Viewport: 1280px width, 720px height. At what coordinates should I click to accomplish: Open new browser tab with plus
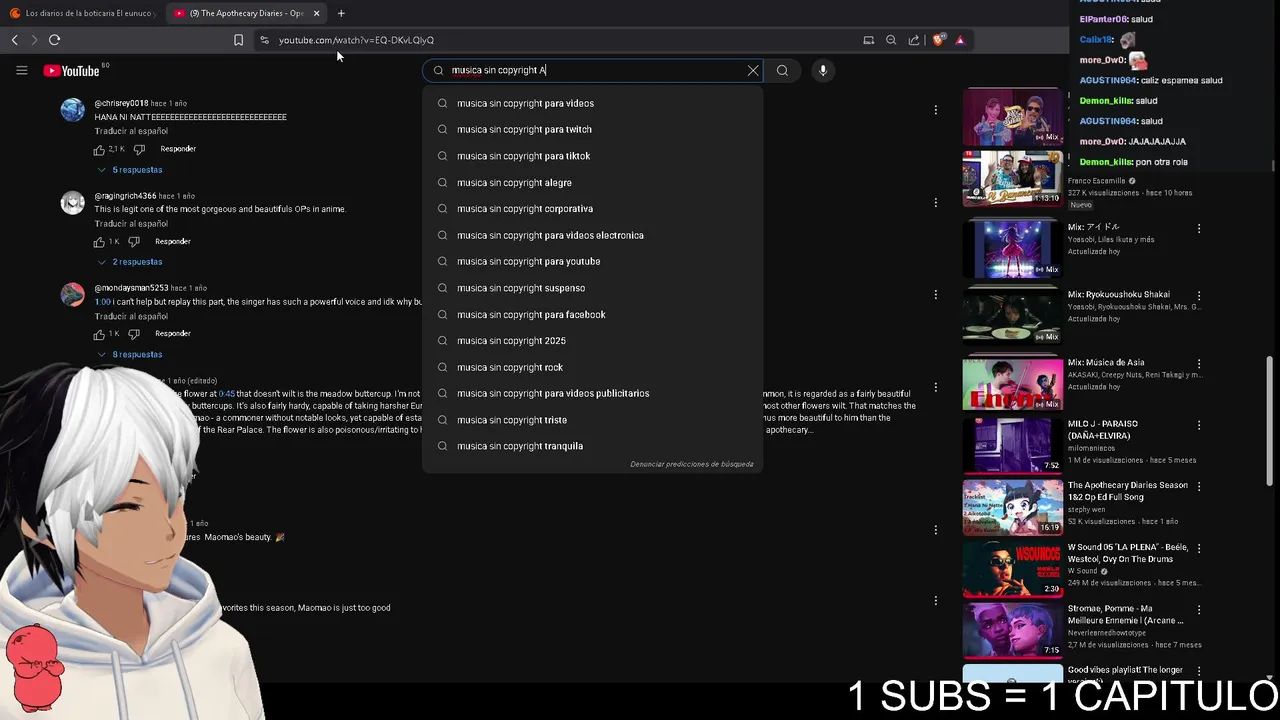341,13
